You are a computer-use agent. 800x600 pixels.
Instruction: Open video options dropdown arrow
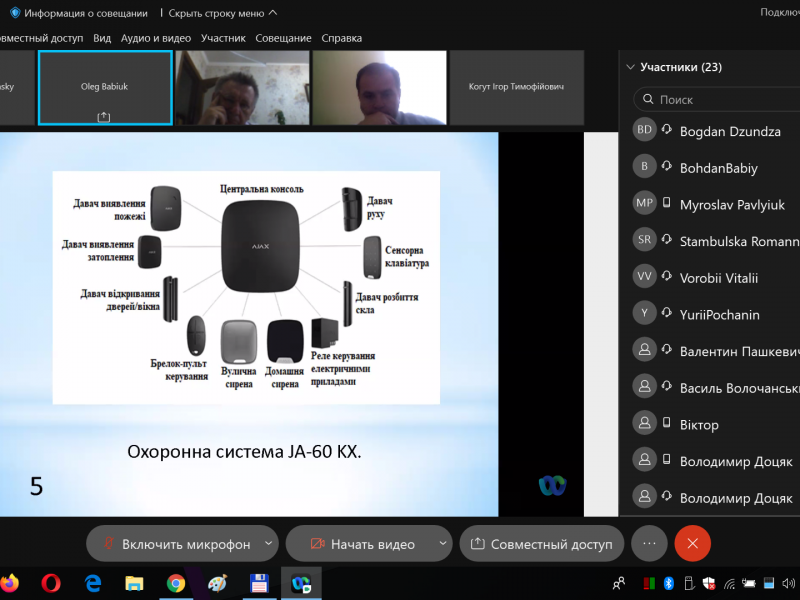click(443, 544)
